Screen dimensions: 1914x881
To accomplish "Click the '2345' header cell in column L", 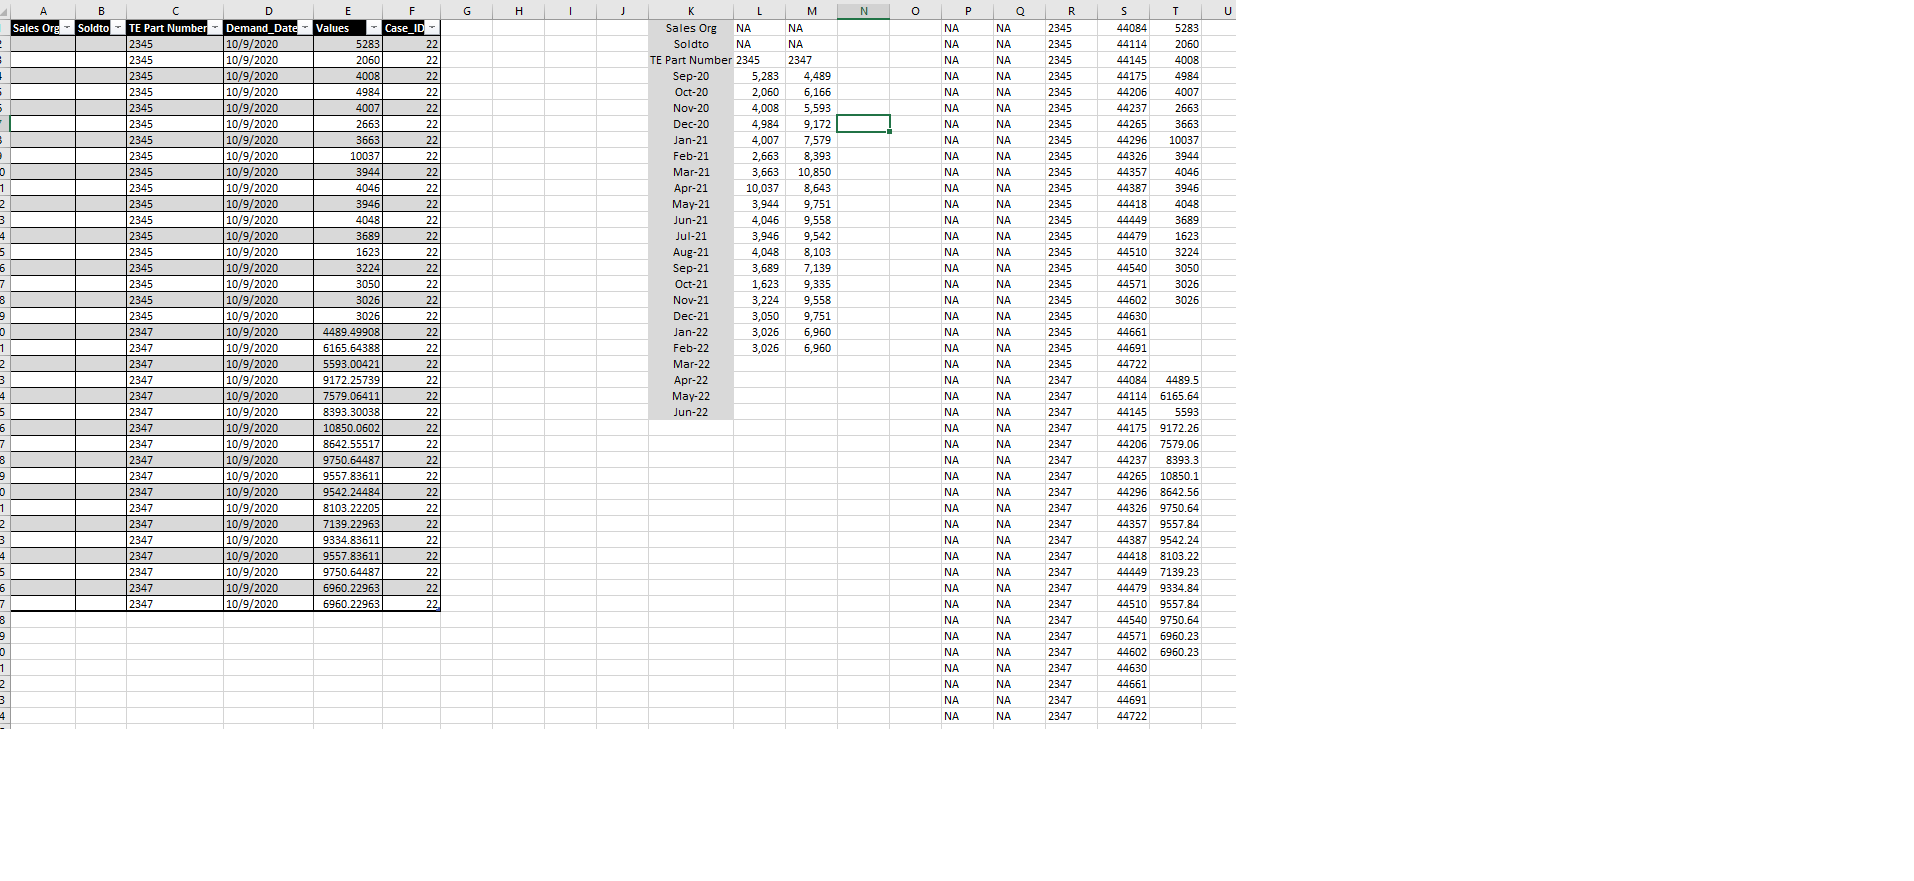I will point(760,60).
